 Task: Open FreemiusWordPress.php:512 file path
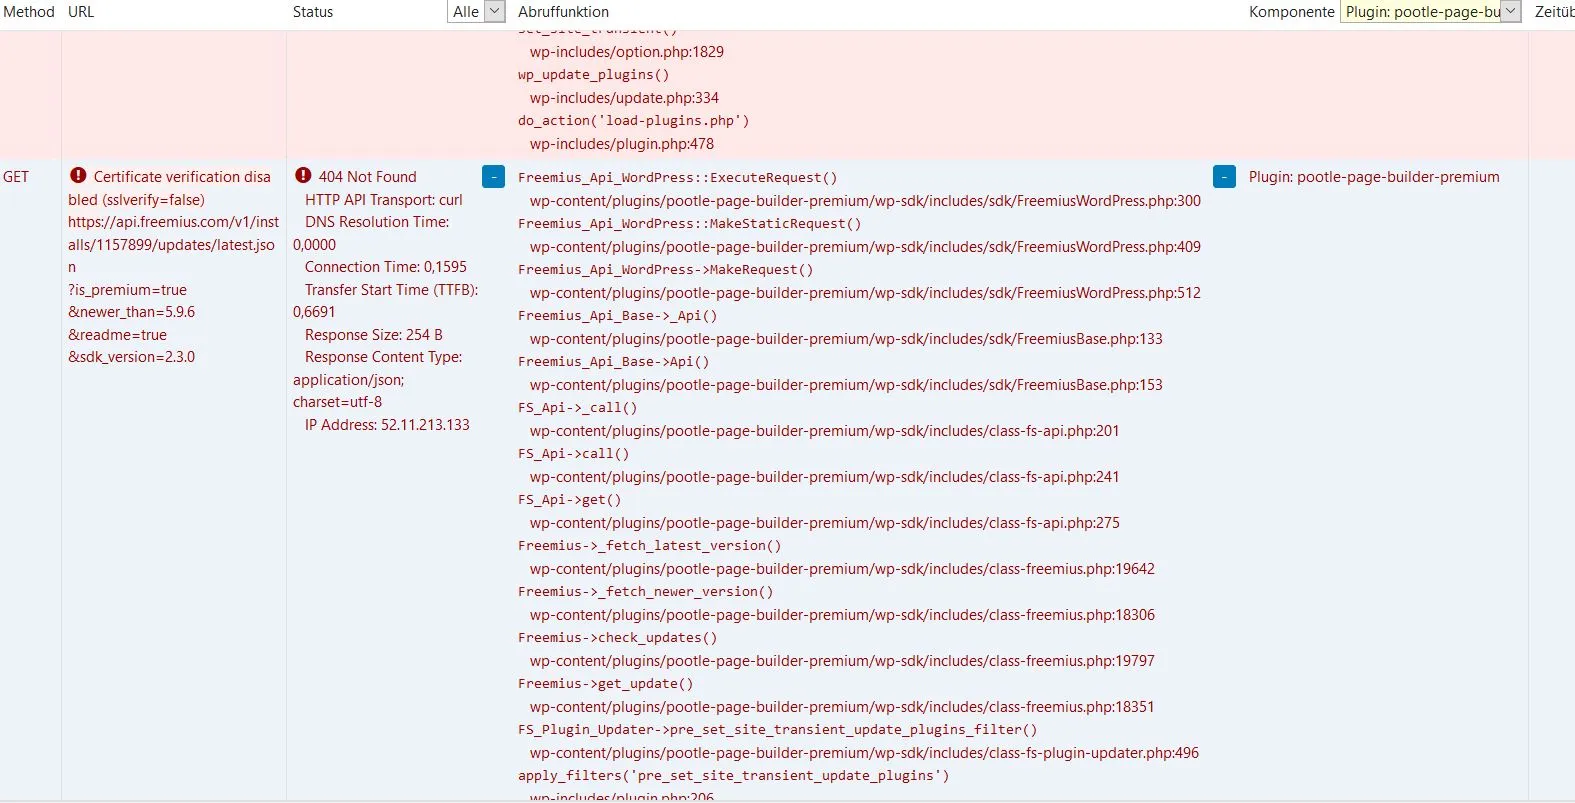(865, 293)
